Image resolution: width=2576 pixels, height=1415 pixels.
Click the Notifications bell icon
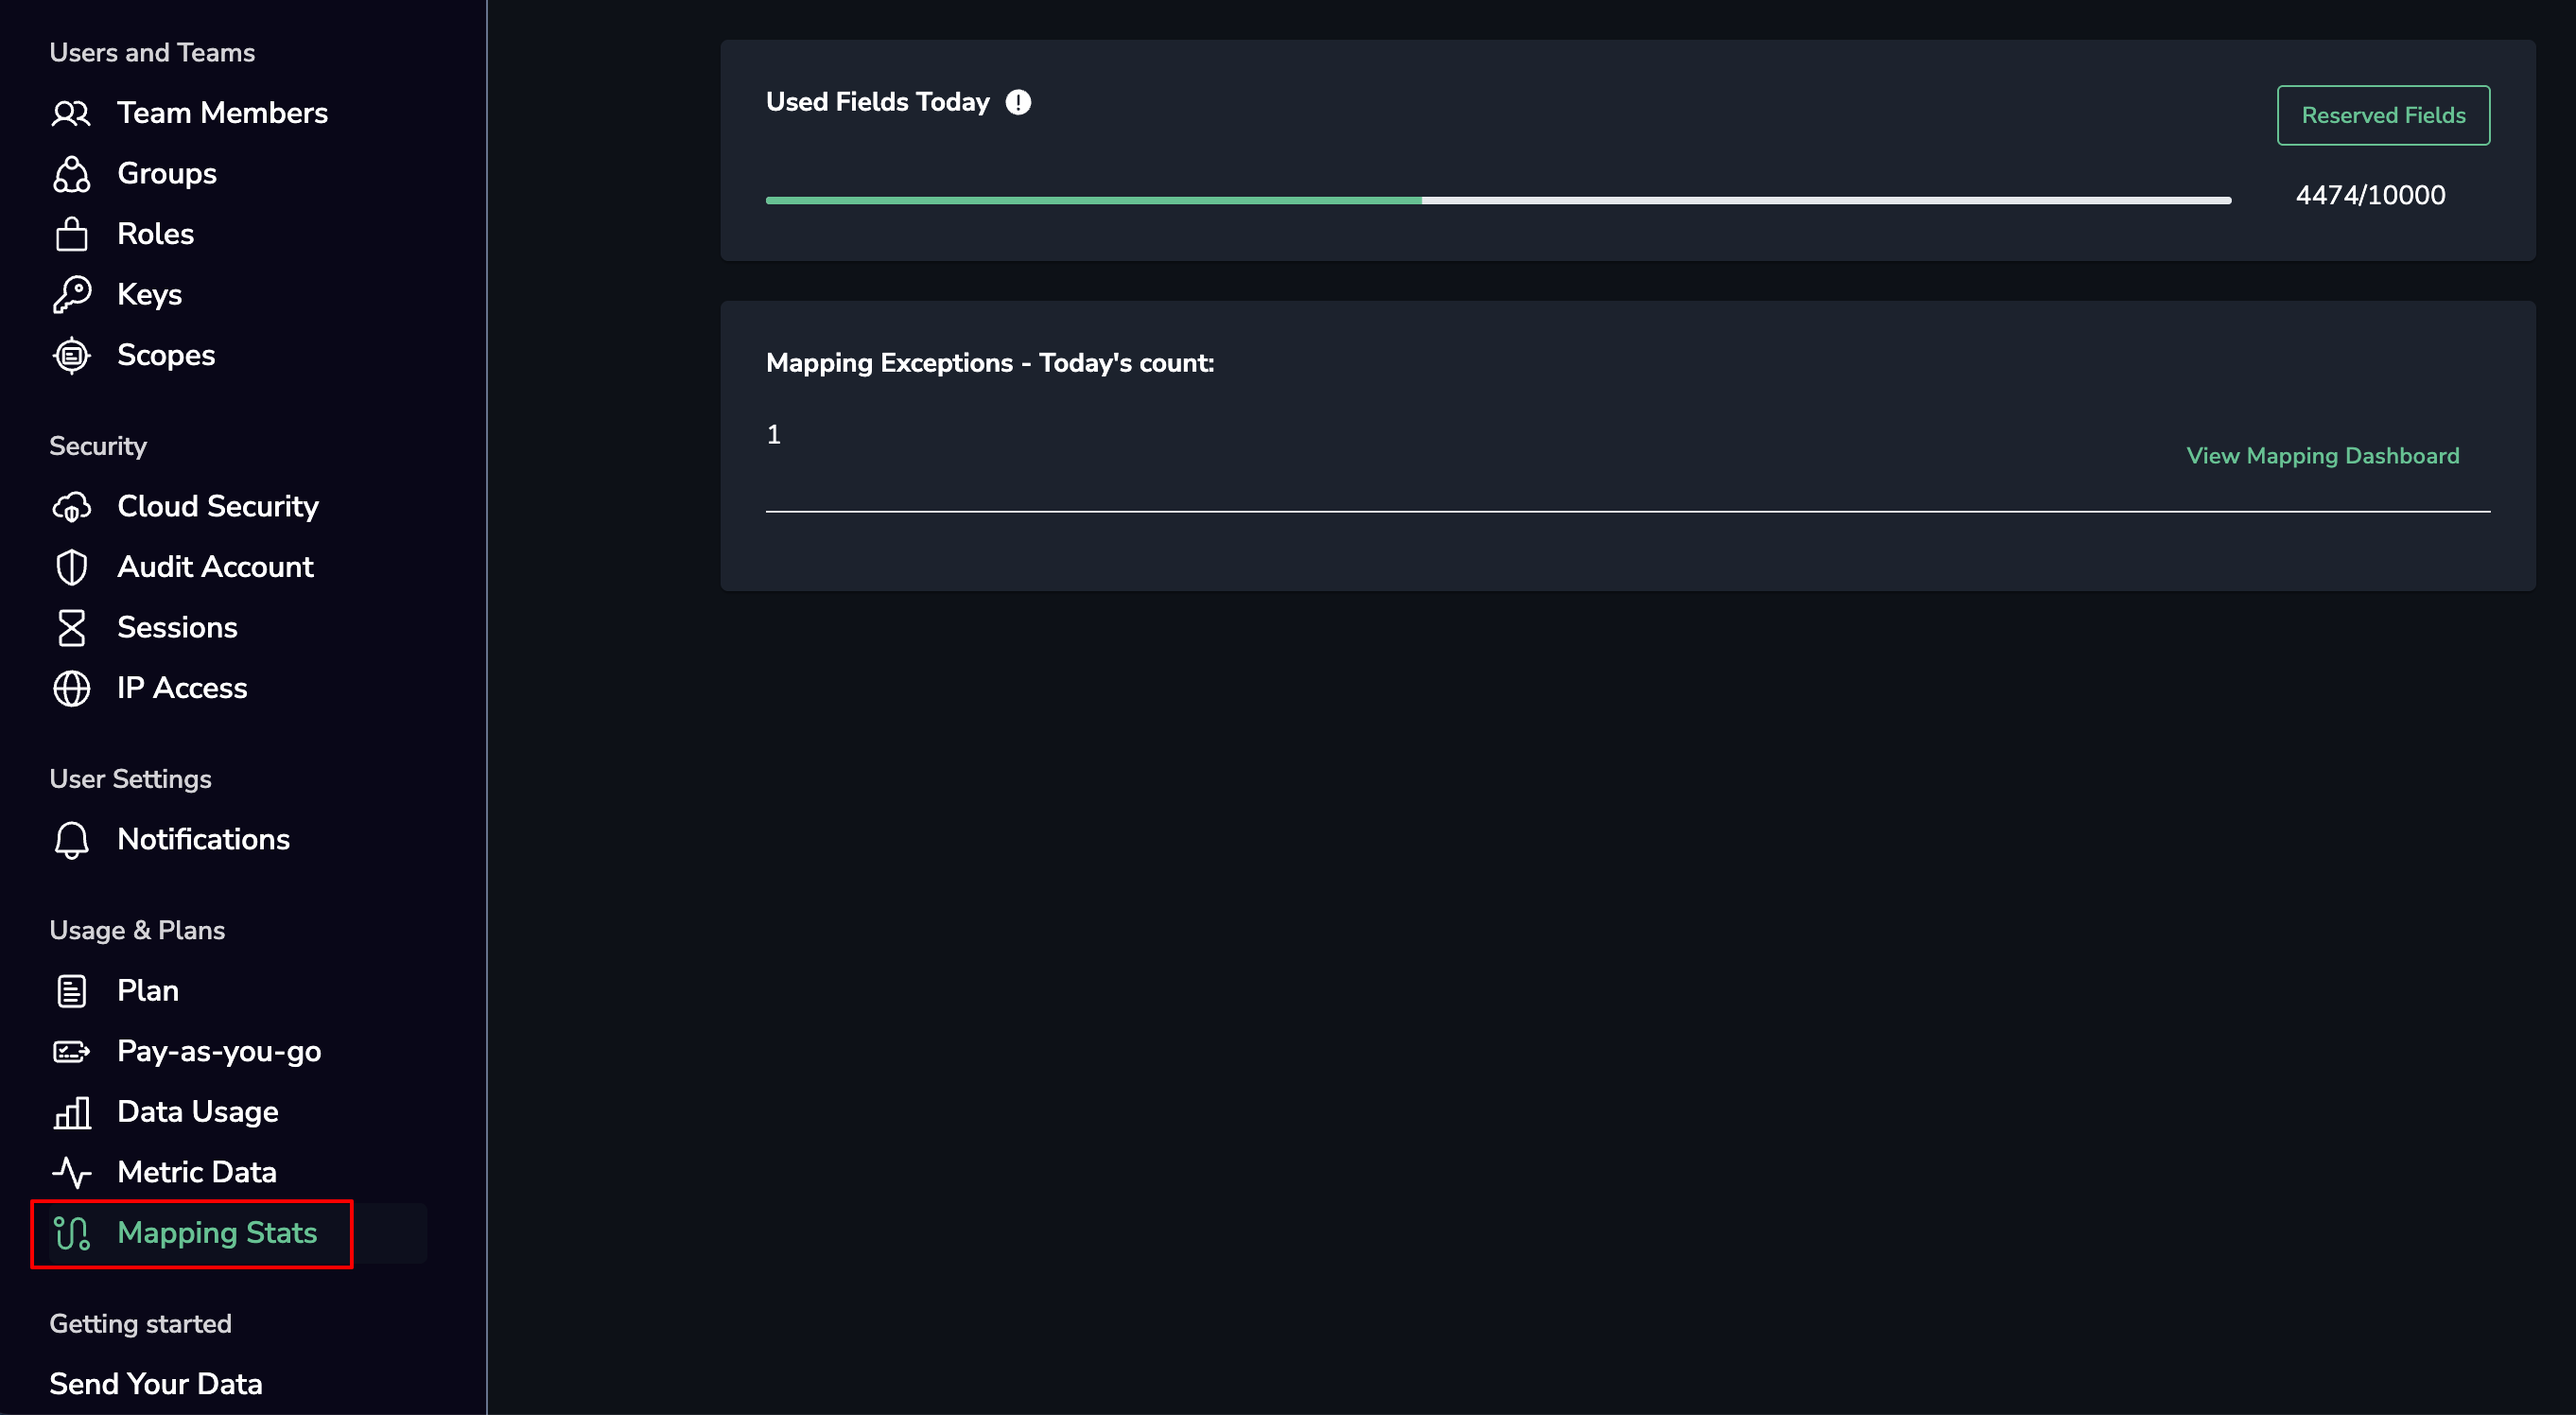(71, 840)
